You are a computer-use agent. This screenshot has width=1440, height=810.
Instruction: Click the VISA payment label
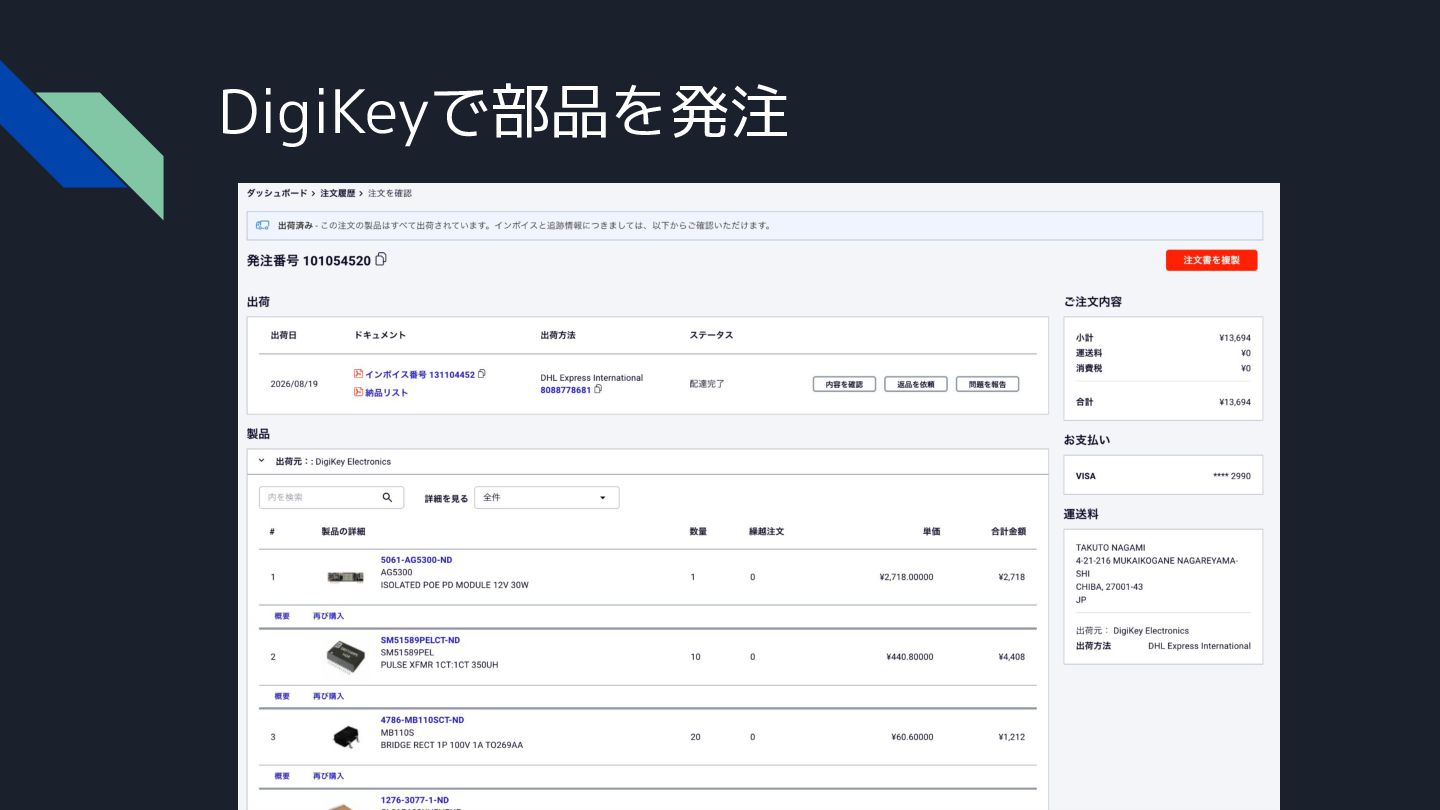pyautogui.click(x=1086, y=476)
